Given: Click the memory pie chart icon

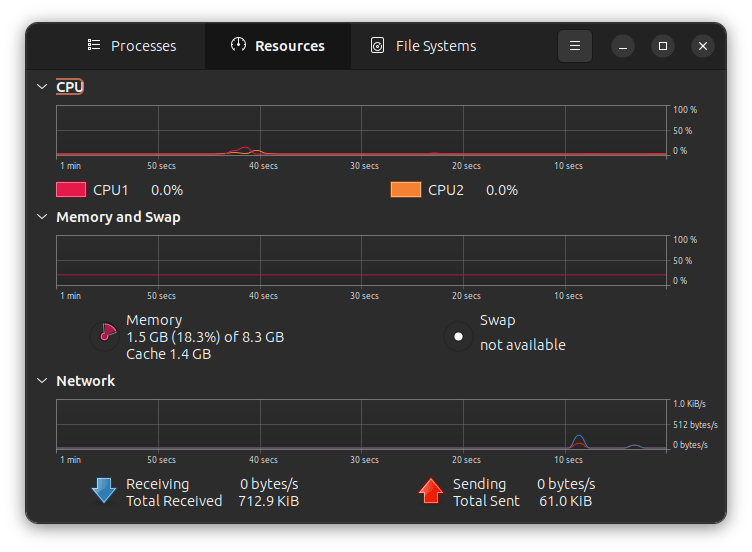Looking at the screenshot, I should [x=105, y=336].
